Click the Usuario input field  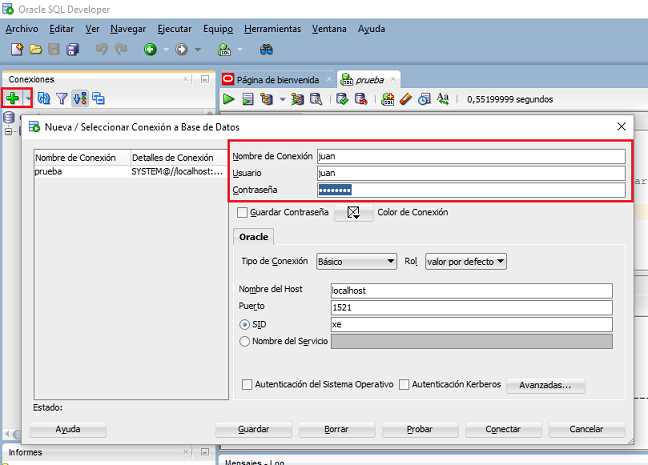click(471, 173)
